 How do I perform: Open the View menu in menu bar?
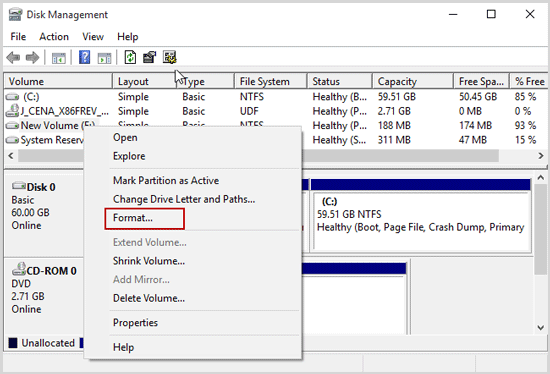click(93, 36)
